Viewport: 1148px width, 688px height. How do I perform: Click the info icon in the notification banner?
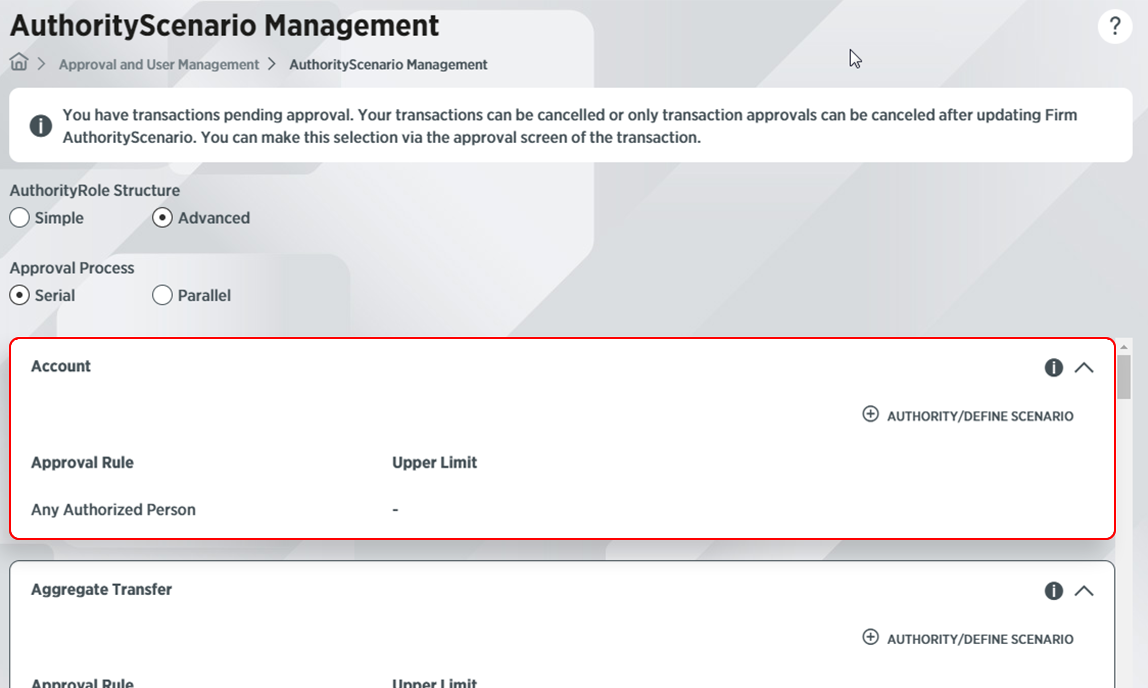[40, 126]
